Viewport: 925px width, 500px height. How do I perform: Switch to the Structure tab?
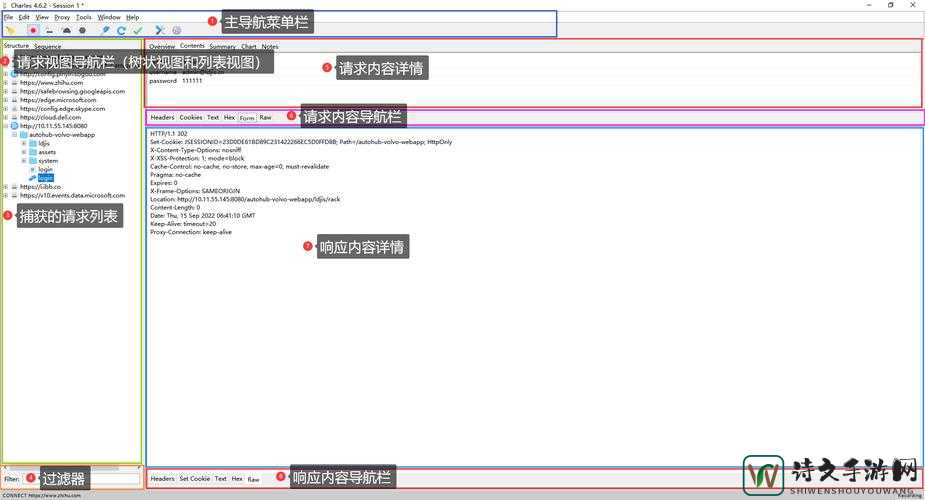point(16,45)
